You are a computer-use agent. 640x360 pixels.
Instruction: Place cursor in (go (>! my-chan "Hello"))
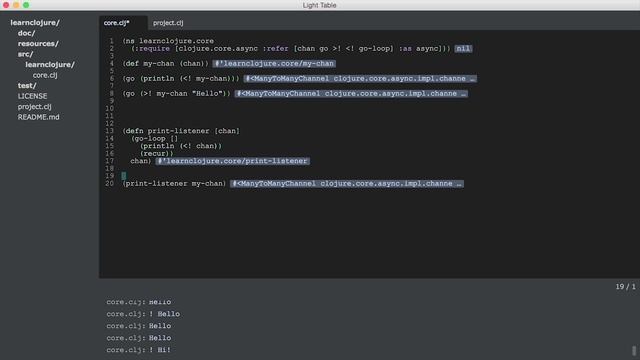(x=176, y=94)
